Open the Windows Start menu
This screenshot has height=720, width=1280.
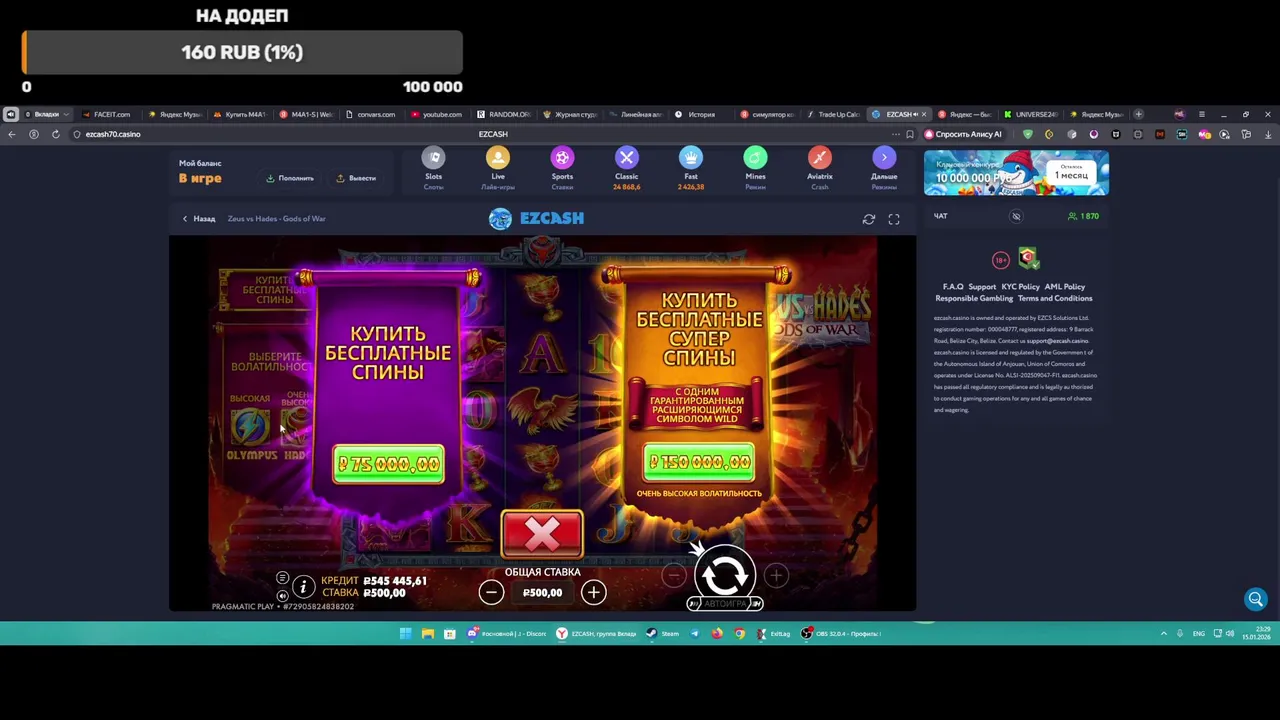tap(405, 633)
